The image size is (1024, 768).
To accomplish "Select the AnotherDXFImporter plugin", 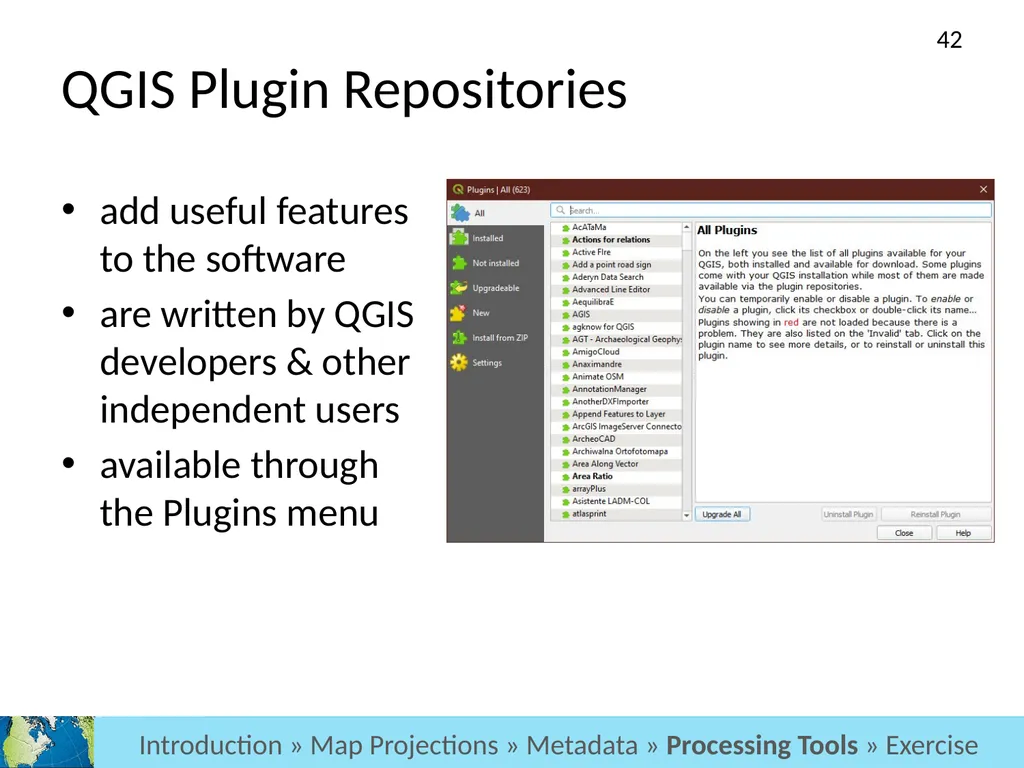I will pos(616,402).
